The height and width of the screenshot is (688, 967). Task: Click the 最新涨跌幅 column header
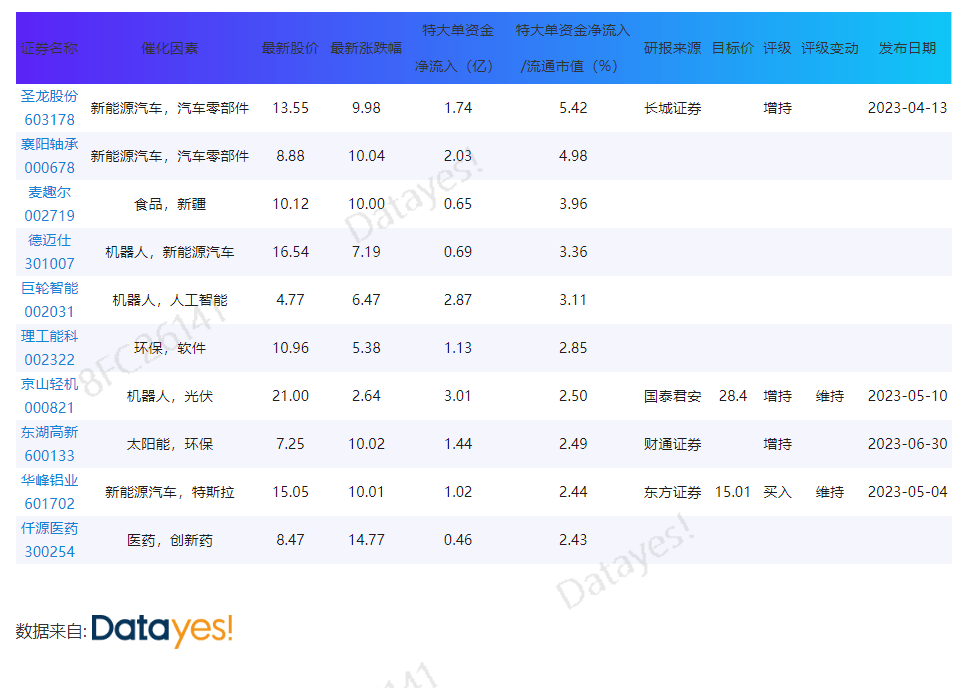tap(366, 48)
